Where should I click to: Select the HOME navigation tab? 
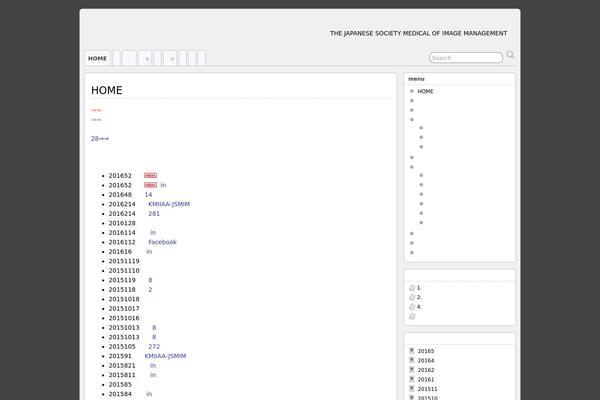click(x=97, y=58)
